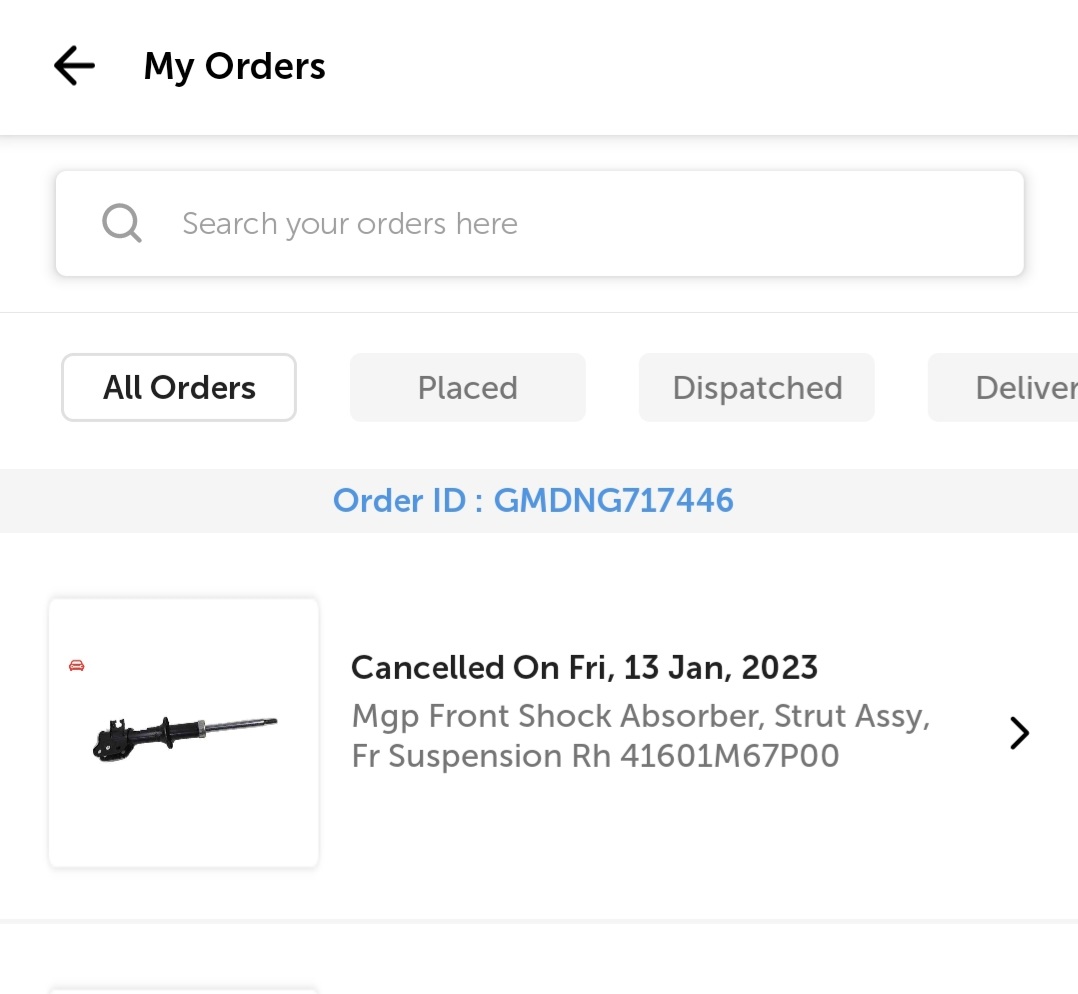
Task: Tap the '13 Jan, 2023' cancellation date
Action: point(720,667)
